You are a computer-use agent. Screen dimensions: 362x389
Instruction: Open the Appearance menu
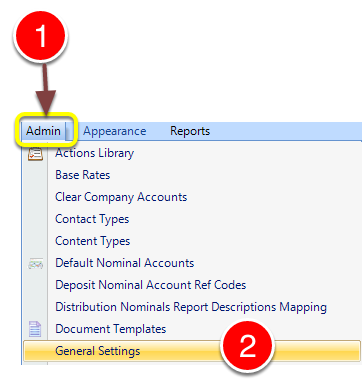(115, 131)
